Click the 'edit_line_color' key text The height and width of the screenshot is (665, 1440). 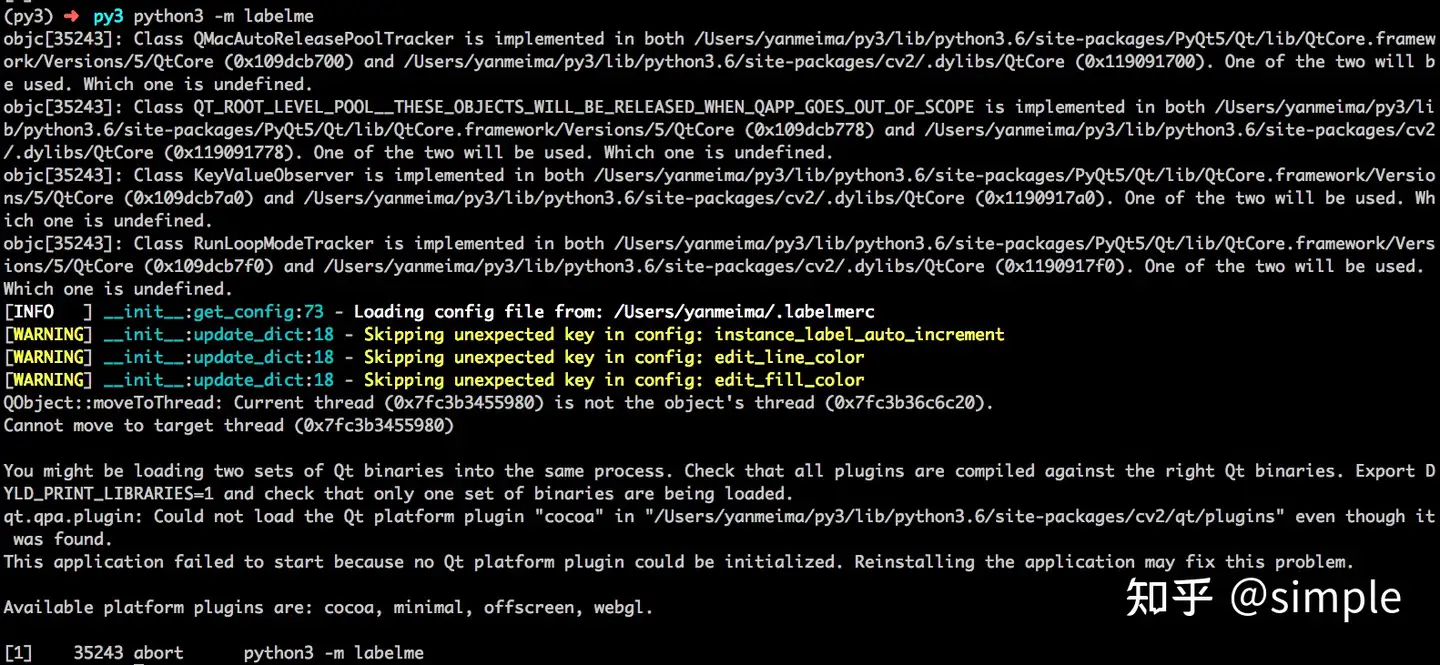(789, 357)
